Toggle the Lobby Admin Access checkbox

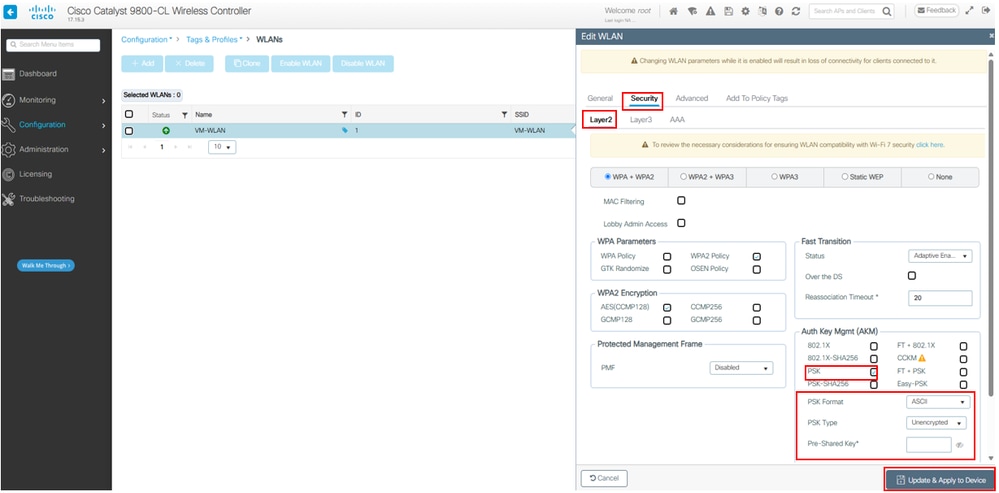click(x=681, y=224)
